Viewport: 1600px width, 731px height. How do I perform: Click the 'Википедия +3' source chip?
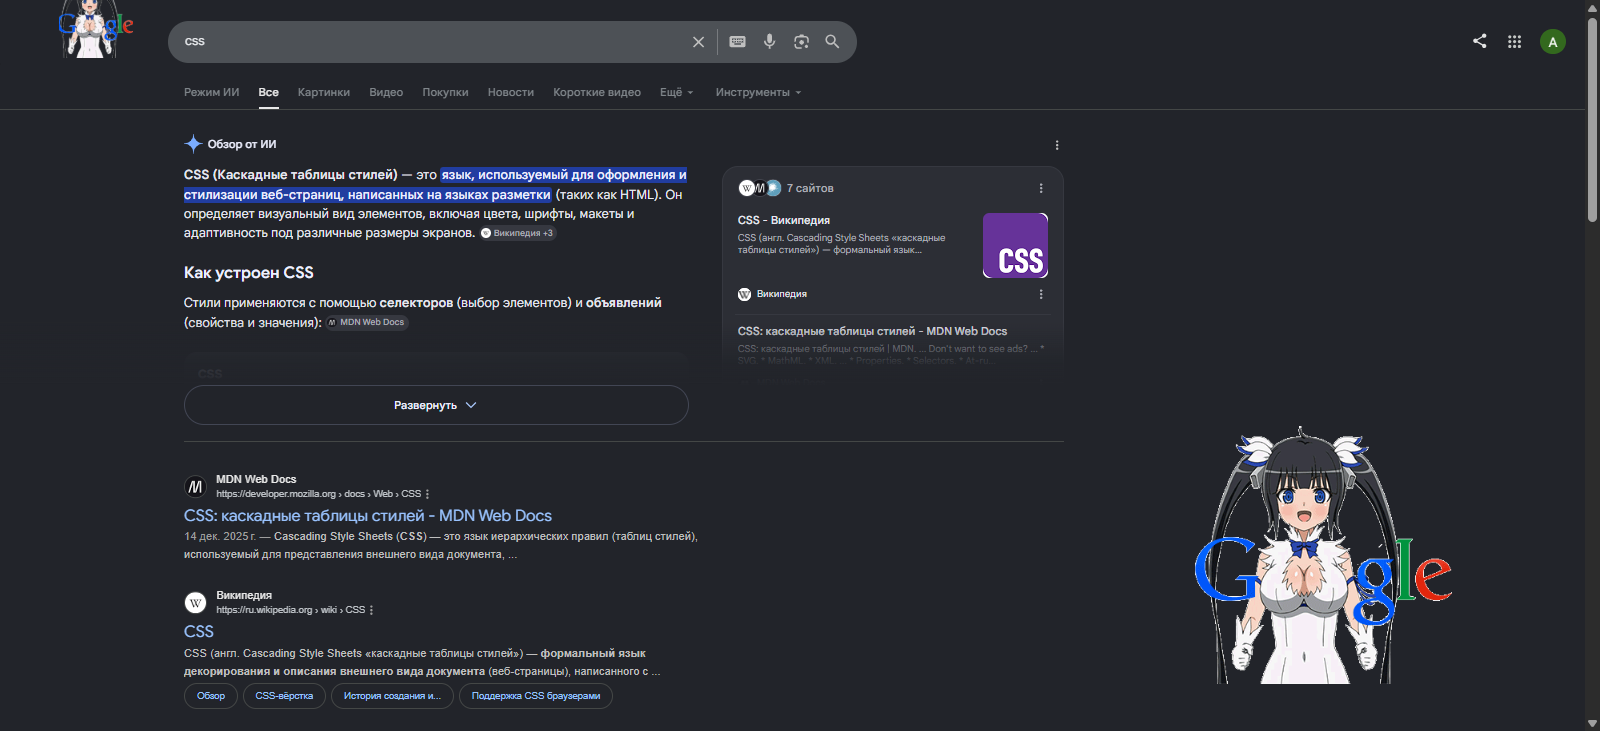(x=517, y=233)
